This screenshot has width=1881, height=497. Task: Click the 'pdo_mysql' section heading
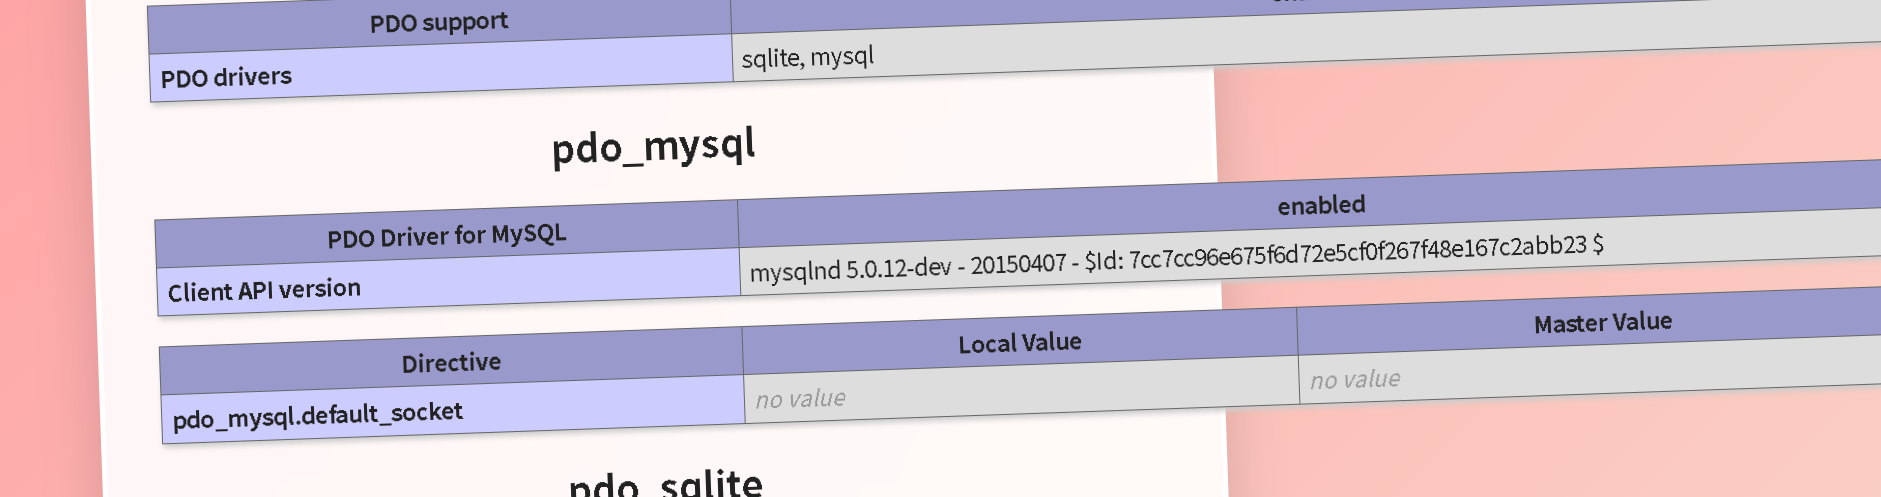653,147
